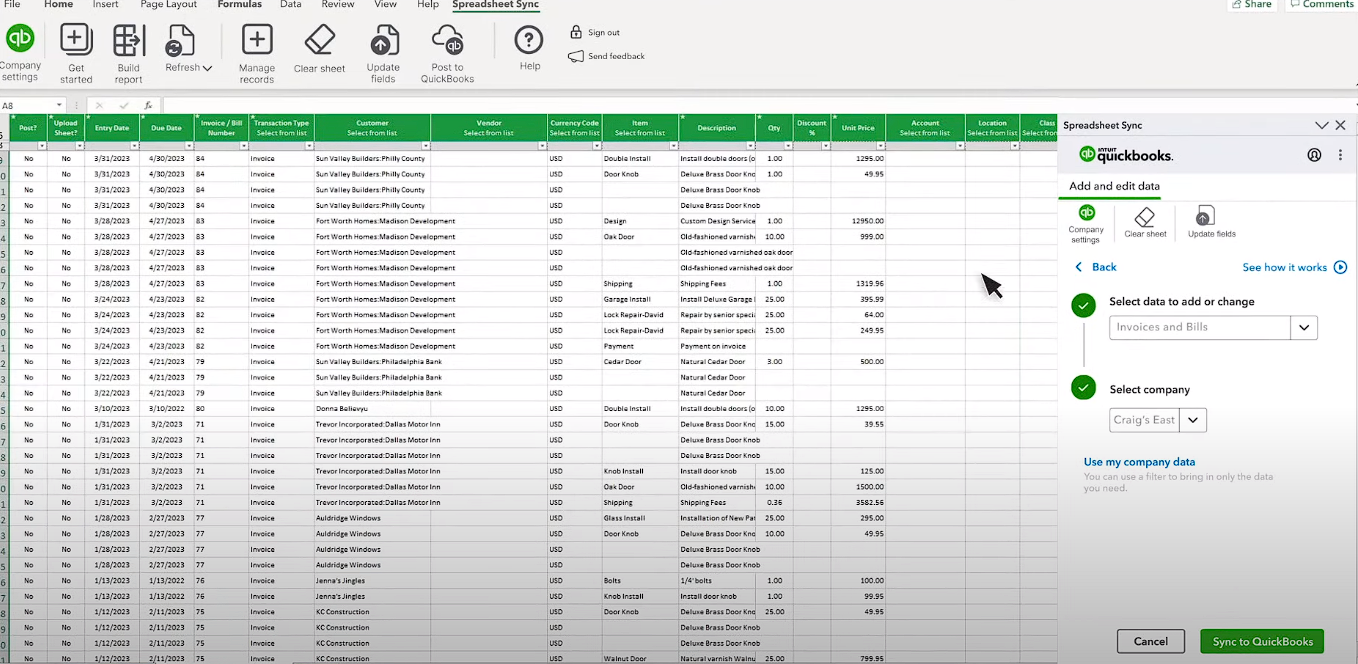Open the Vendor column filter arrow
The width and height of the screenshot is (1358, 664).
pos(542,146)
